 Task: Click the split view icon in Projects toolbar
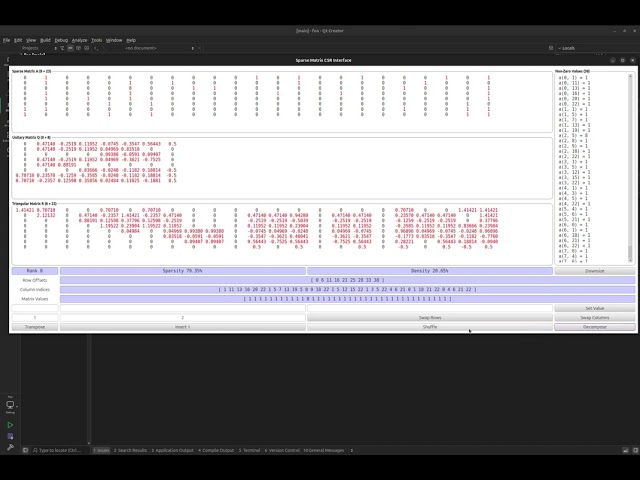click(x=78, y=48)
